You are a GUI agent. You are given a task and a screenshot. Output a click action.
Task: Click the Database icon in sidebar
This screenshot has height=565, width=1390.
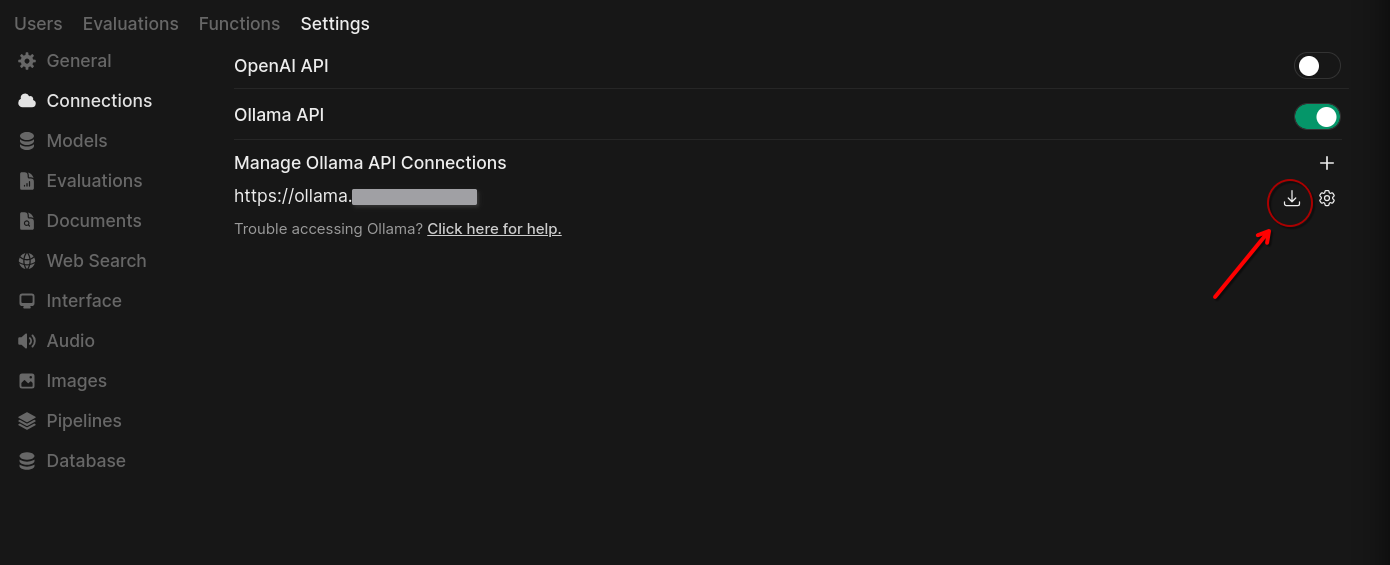coord(27,461)
